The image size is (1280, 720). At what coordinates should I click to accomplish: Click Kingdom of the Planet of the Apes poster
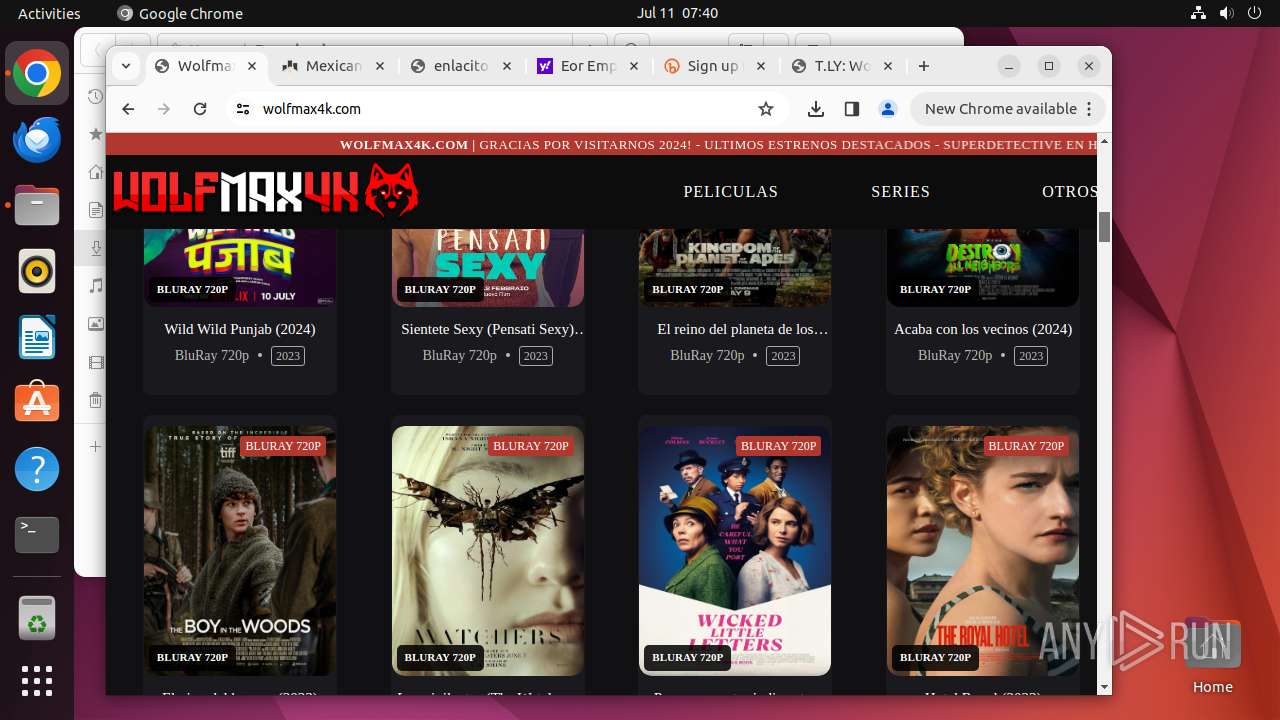tap(735, 267)
